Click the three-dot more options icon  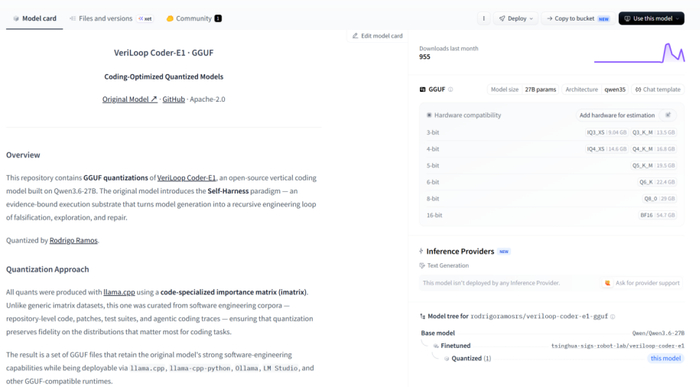(x=483, y=18)
